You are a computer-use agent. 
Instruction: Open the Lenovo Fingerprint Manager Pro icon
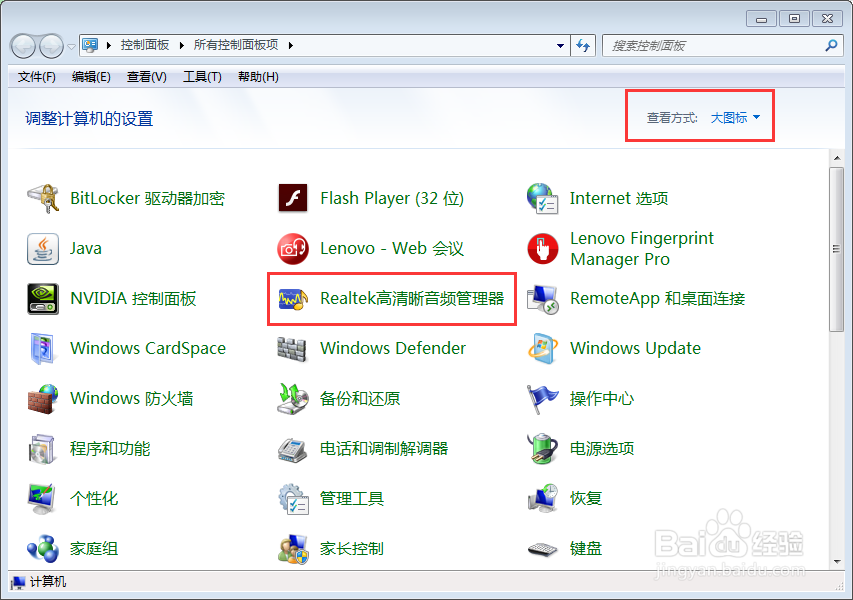click(542, 249)
